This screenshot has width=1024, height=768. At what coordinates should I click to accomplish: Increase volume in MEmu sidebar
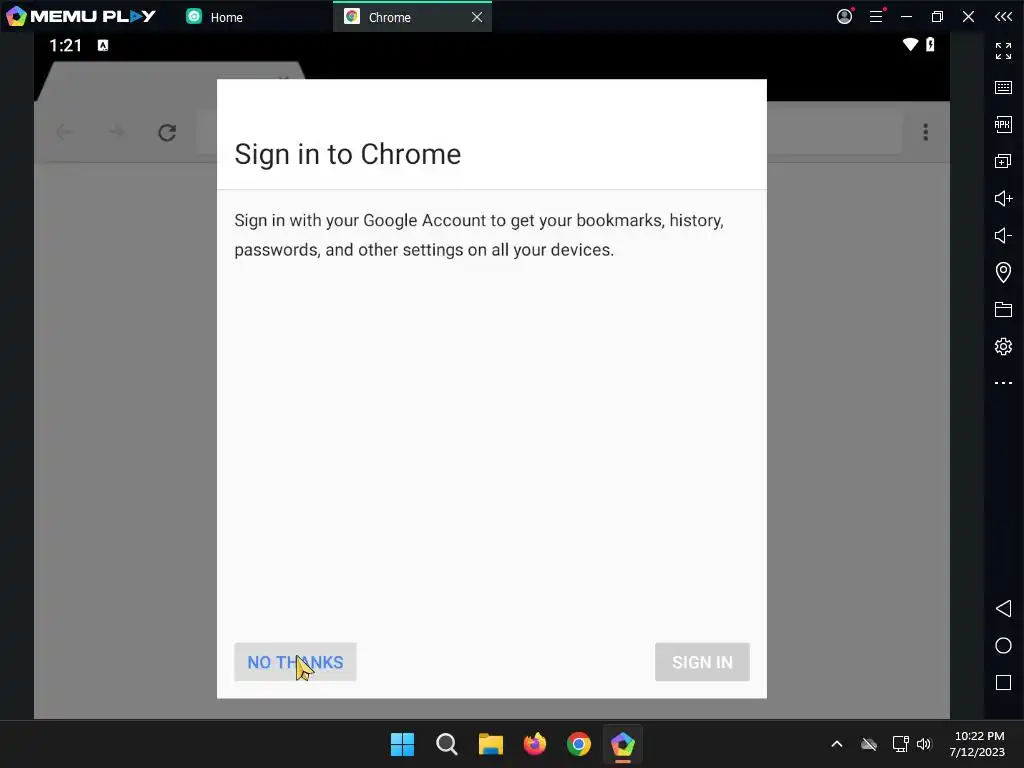pyautogui.click(x=1003, y=198)
